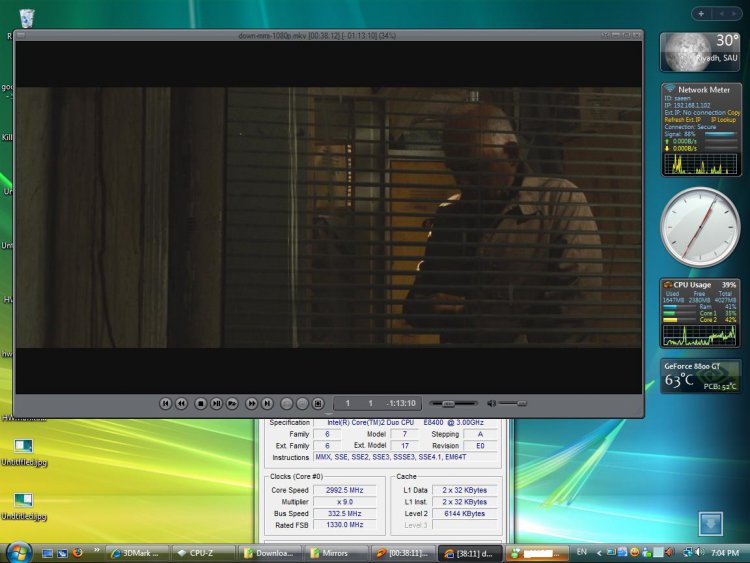Image resolution: width=750 pixels, height=563 pixels.
Task: Click the sidebar next page arrow
Action: click(734, 14)
